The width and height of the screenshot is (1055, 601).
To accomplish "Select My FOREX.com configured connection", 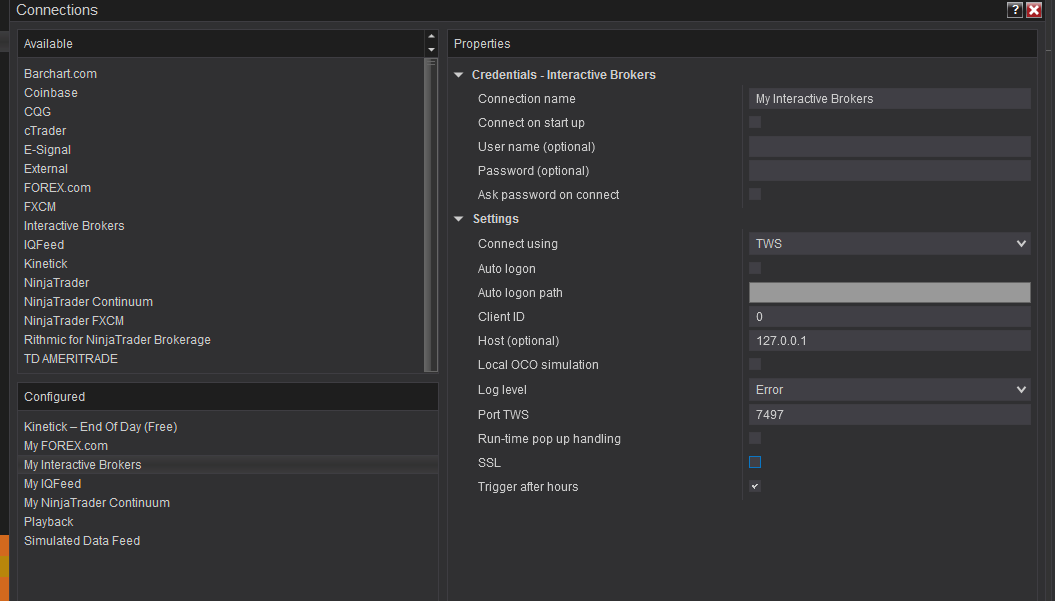I will coord(66,446).
